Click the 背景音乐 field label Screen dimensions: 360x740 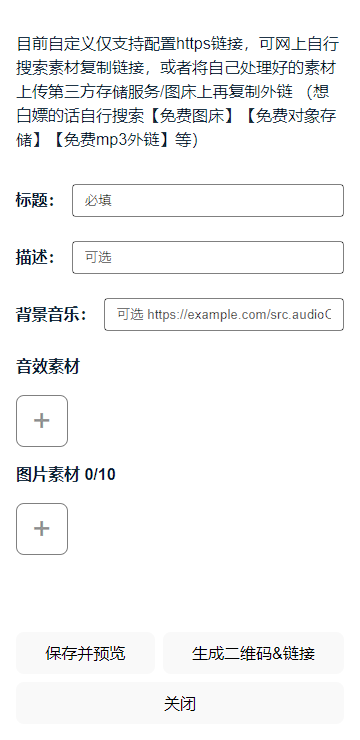(51, 314)
